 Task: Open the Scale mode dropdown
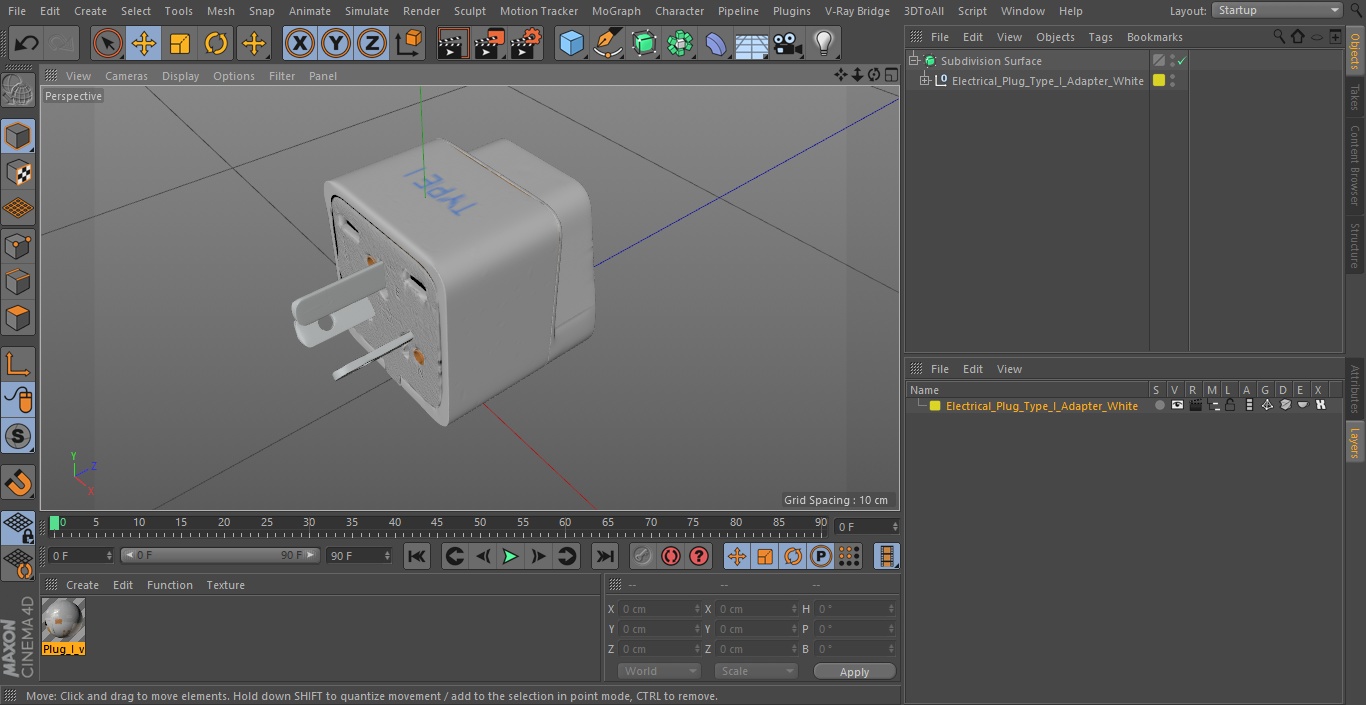[x=757, y=671]
